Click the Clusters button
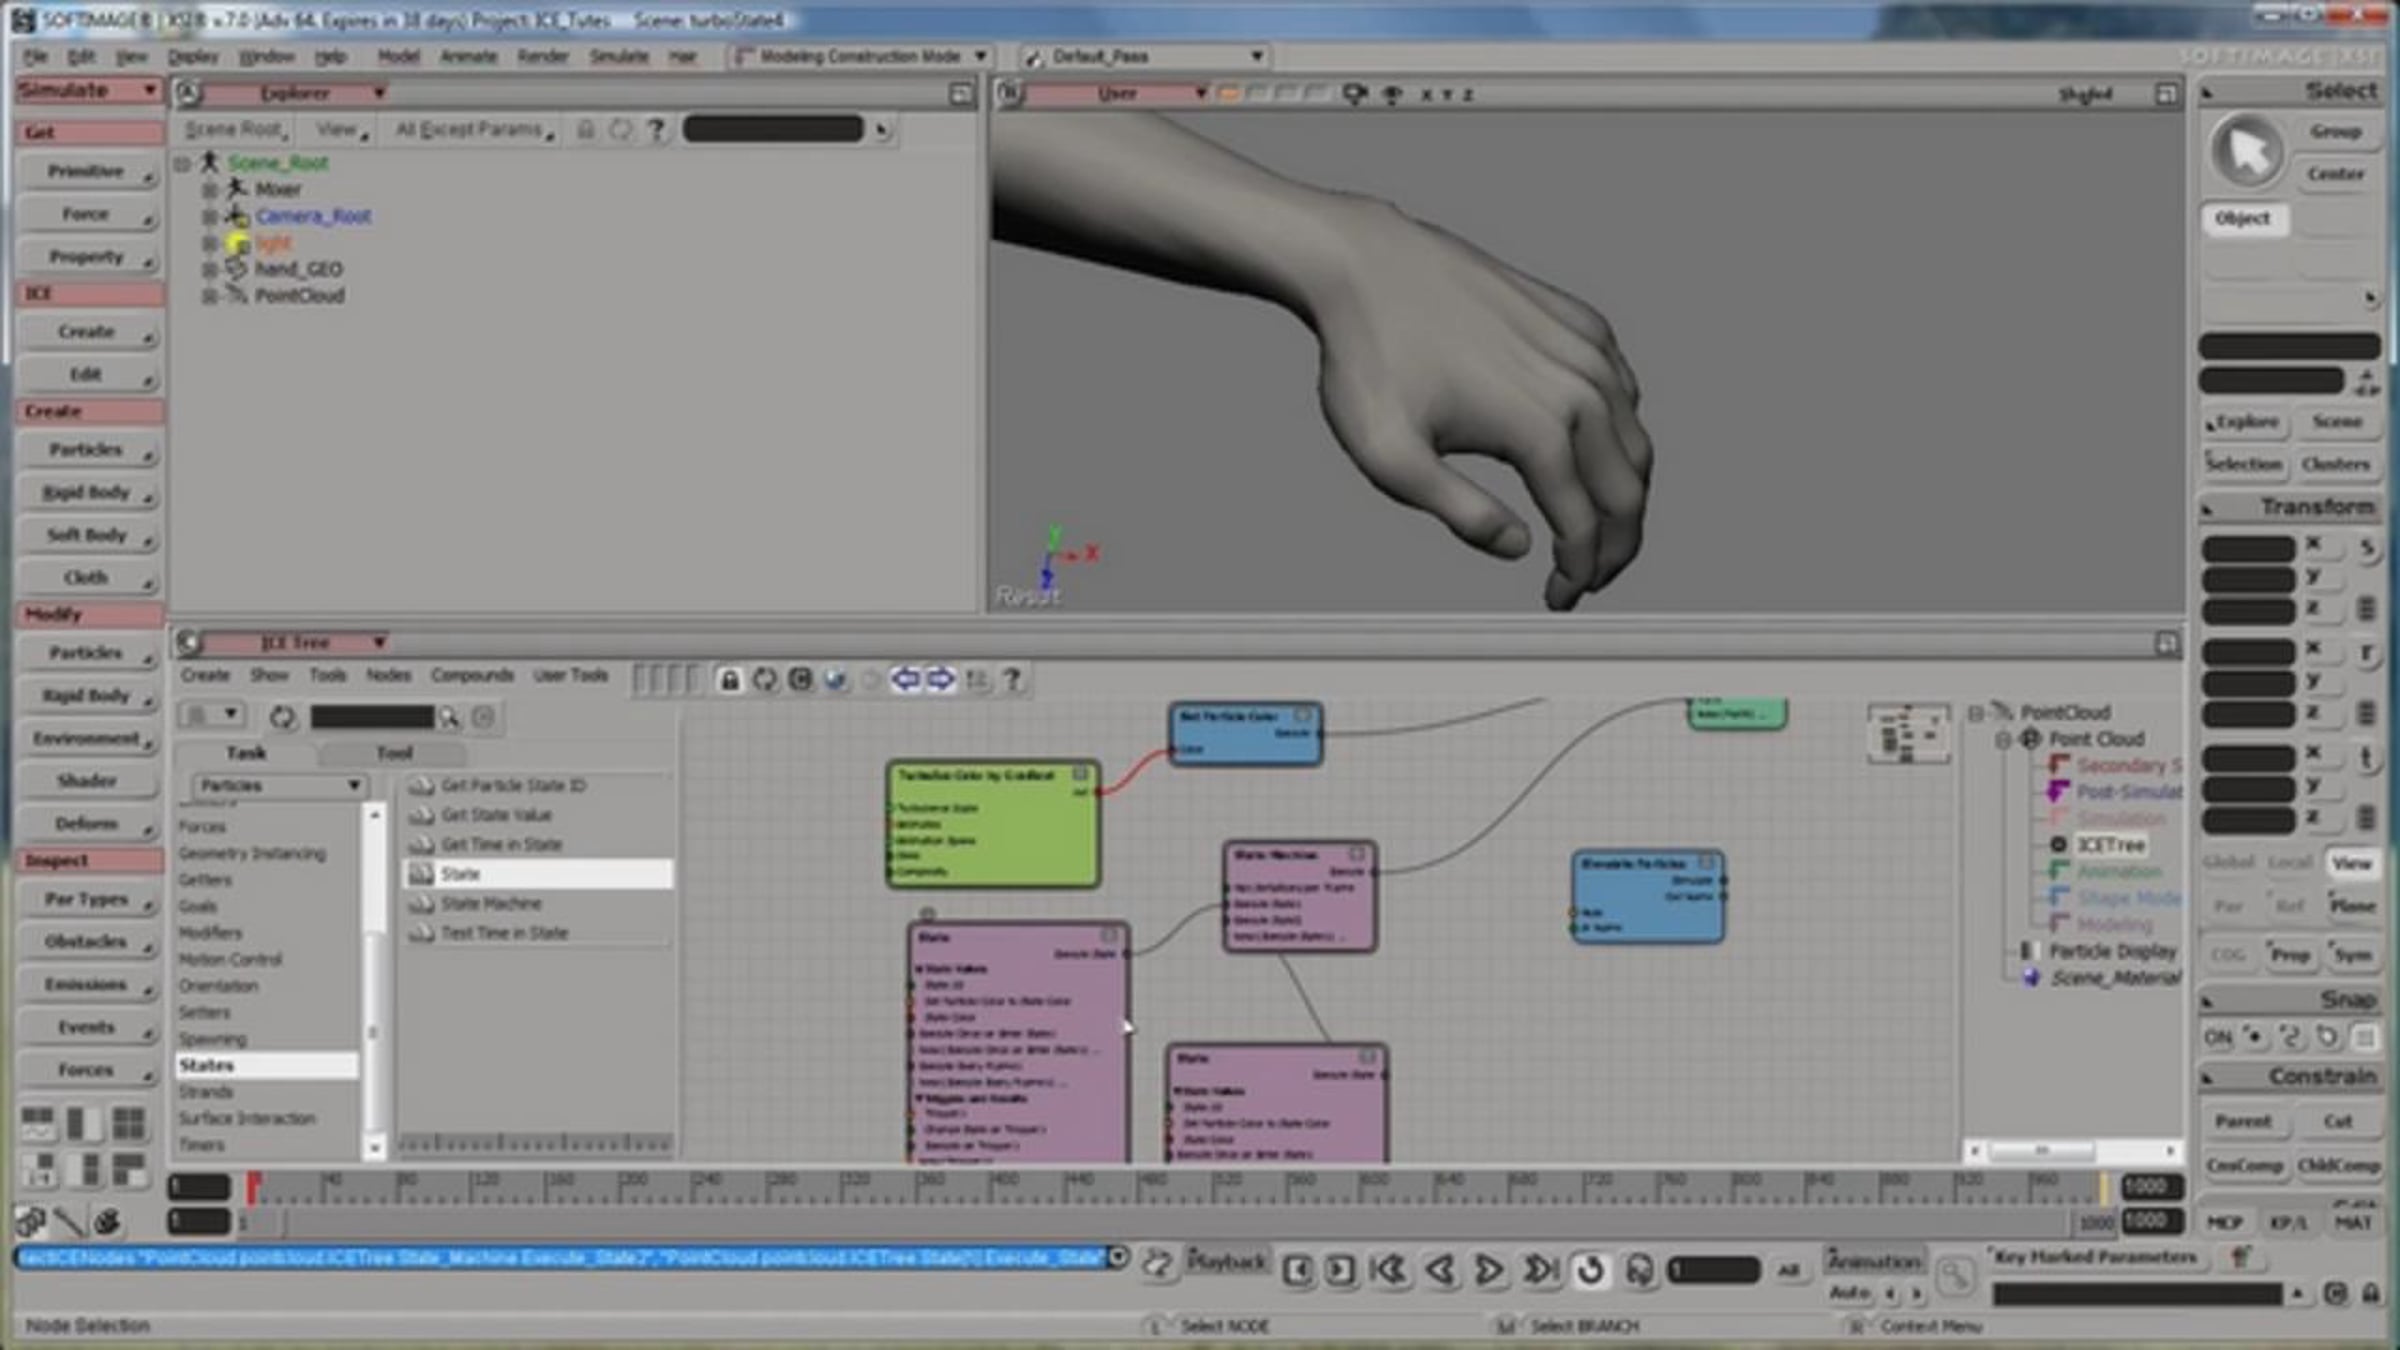The image size is (2400, 1350). coord(2336,464)
